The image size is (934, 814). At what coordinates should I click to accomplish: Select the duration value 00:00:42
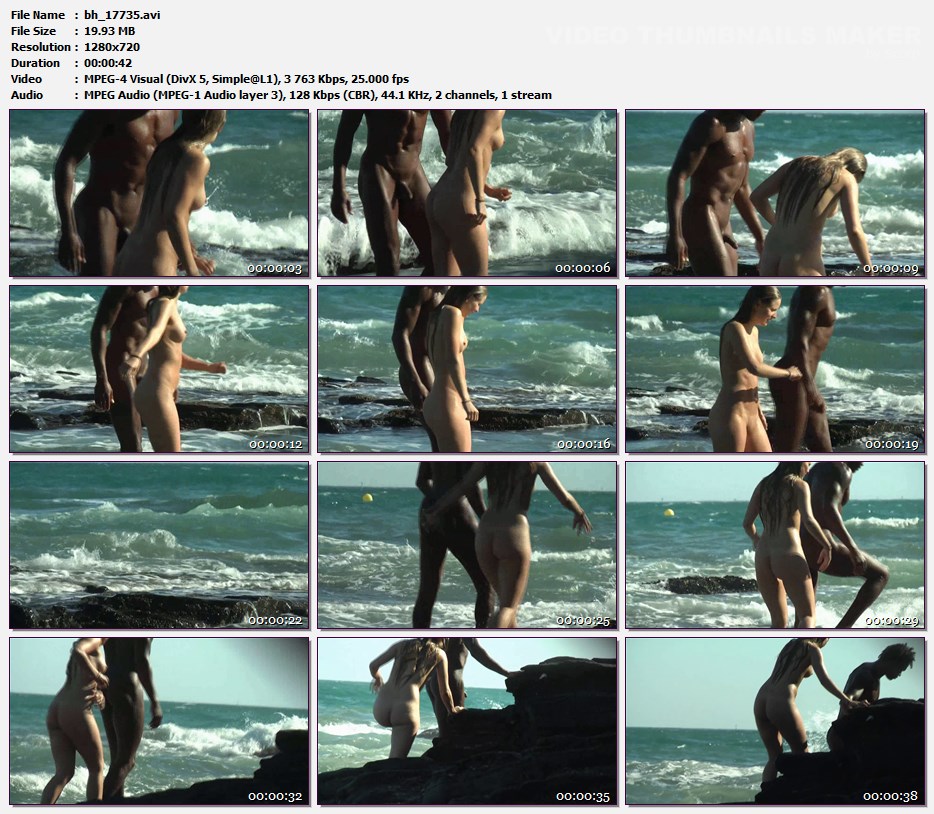click(110, 63)
